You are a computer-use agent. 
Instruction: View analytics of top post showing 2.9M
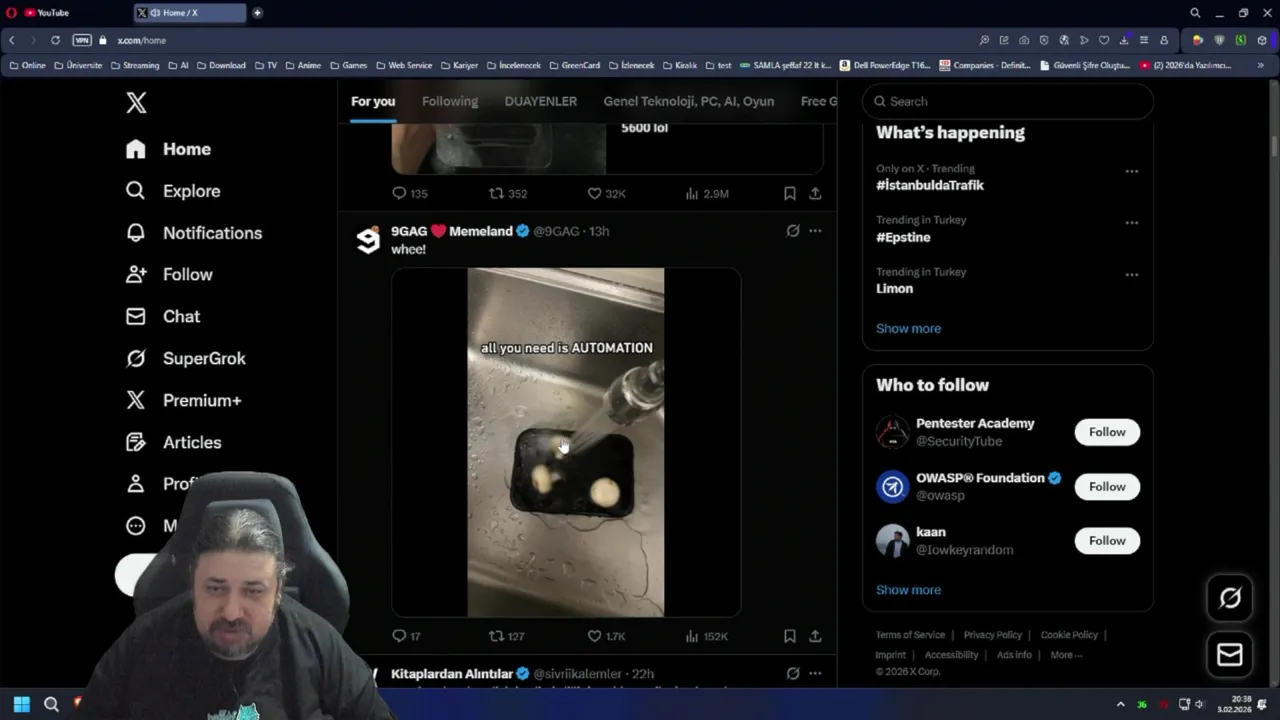point(707,194)
